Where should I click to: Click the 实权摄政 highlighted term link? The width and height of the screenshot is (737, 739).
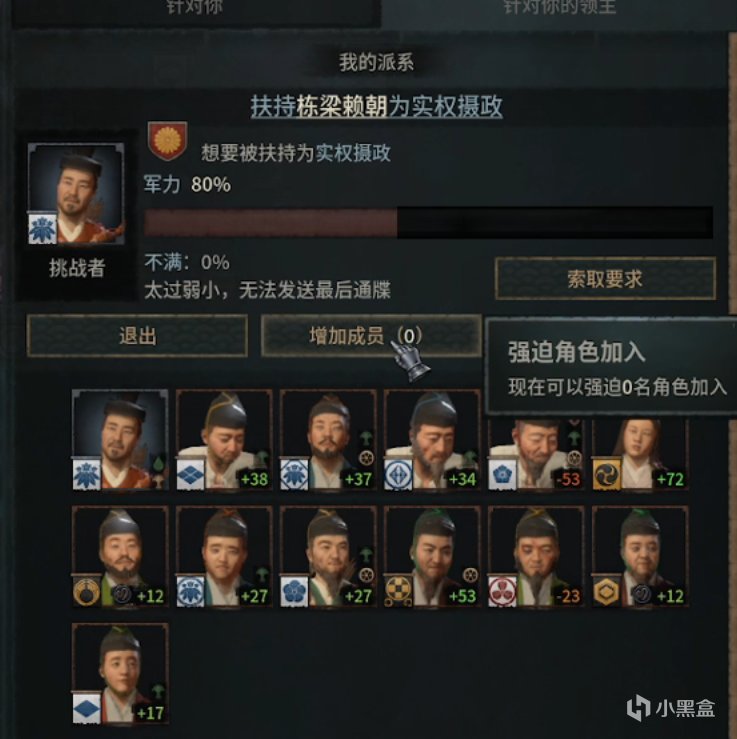click(x=353, y=153)
